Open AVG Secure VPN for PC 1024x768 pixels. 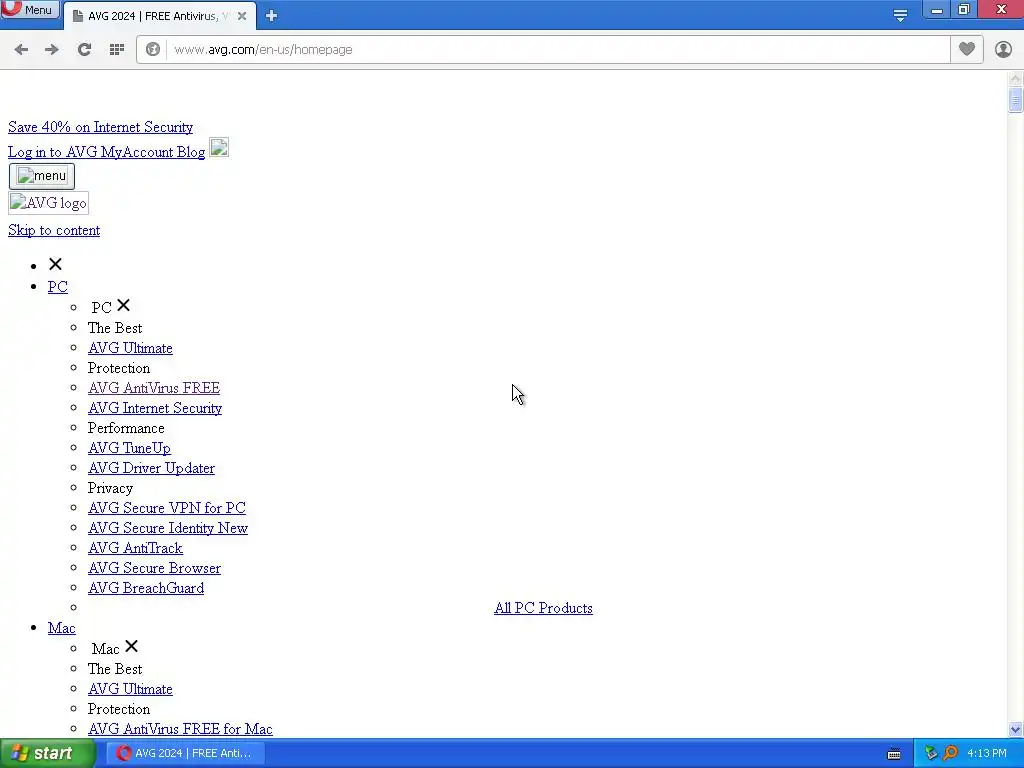(167, 508)
